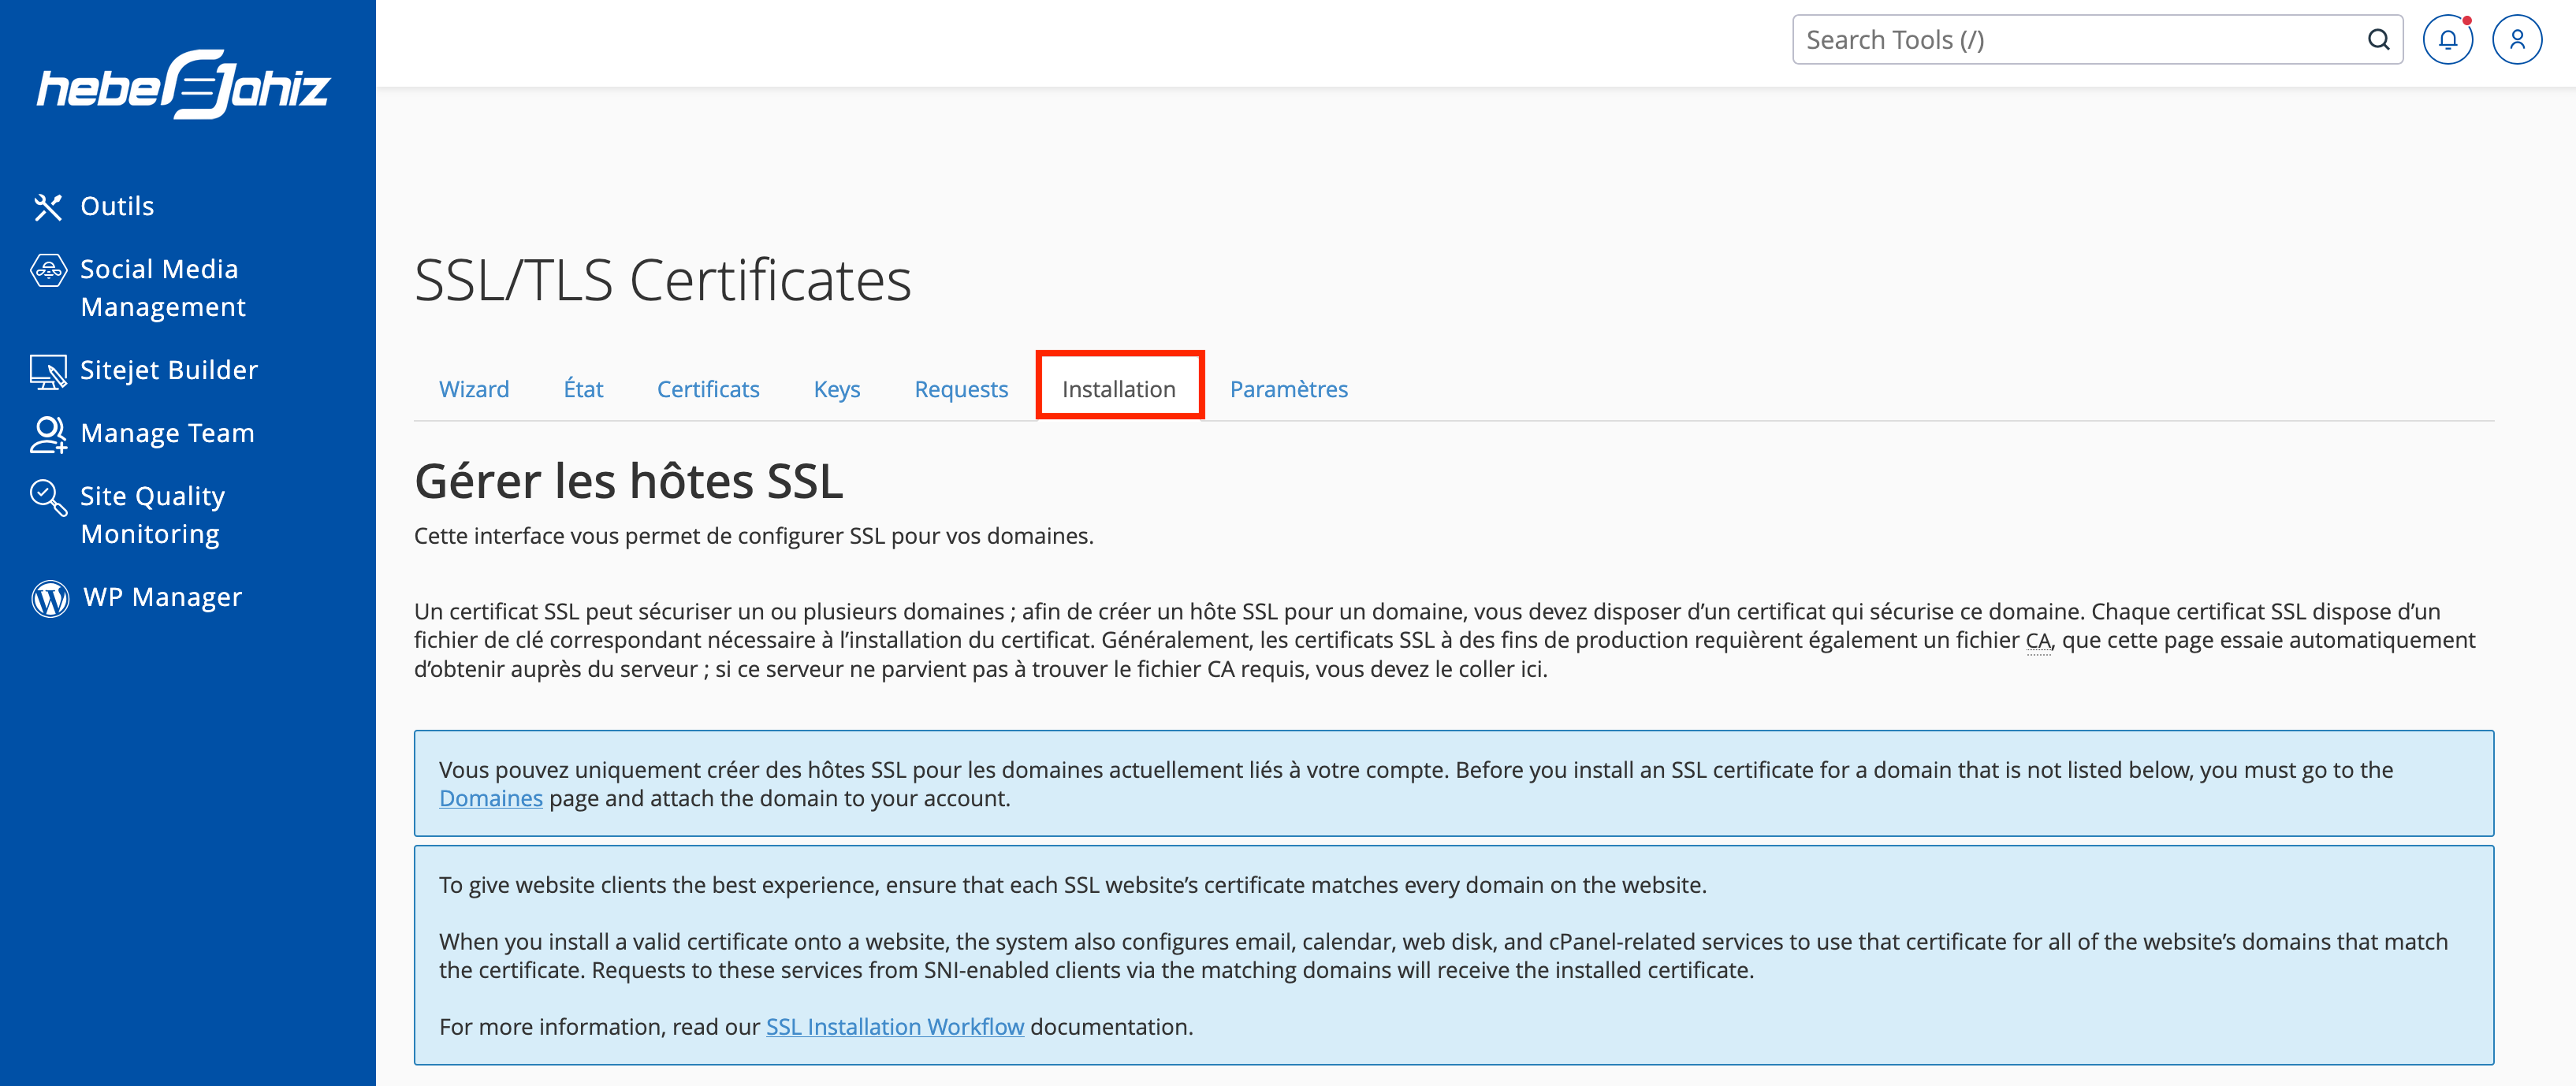
Task: Open WP Manager label
Action: click(162, 597)
